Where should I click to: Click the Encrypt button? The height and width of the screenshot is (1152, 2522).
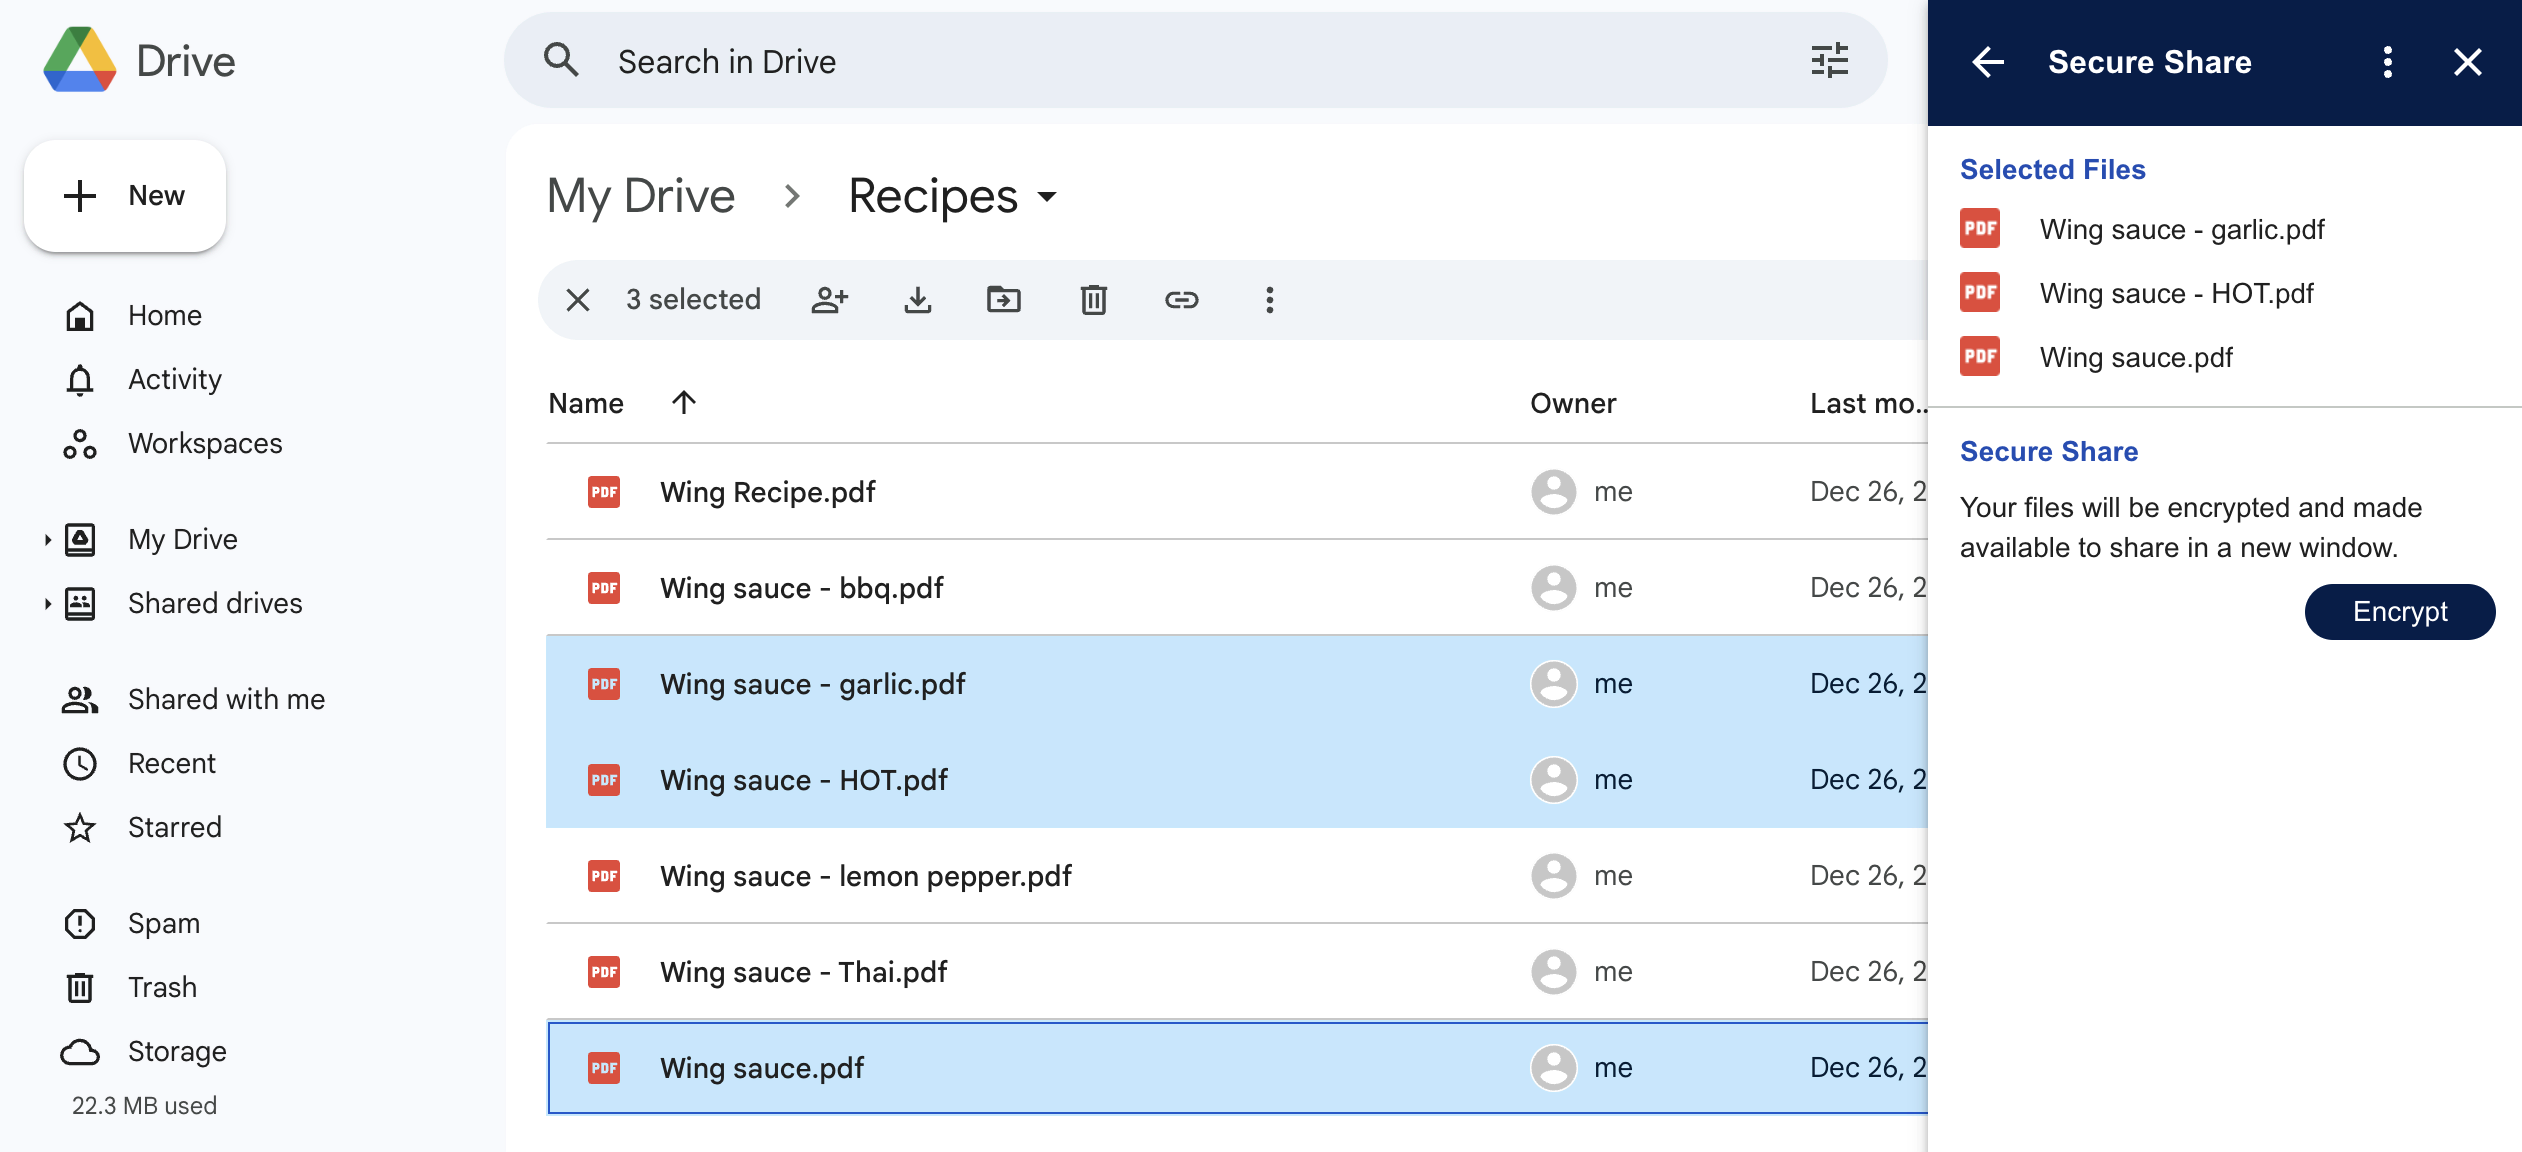(2399, 611)
